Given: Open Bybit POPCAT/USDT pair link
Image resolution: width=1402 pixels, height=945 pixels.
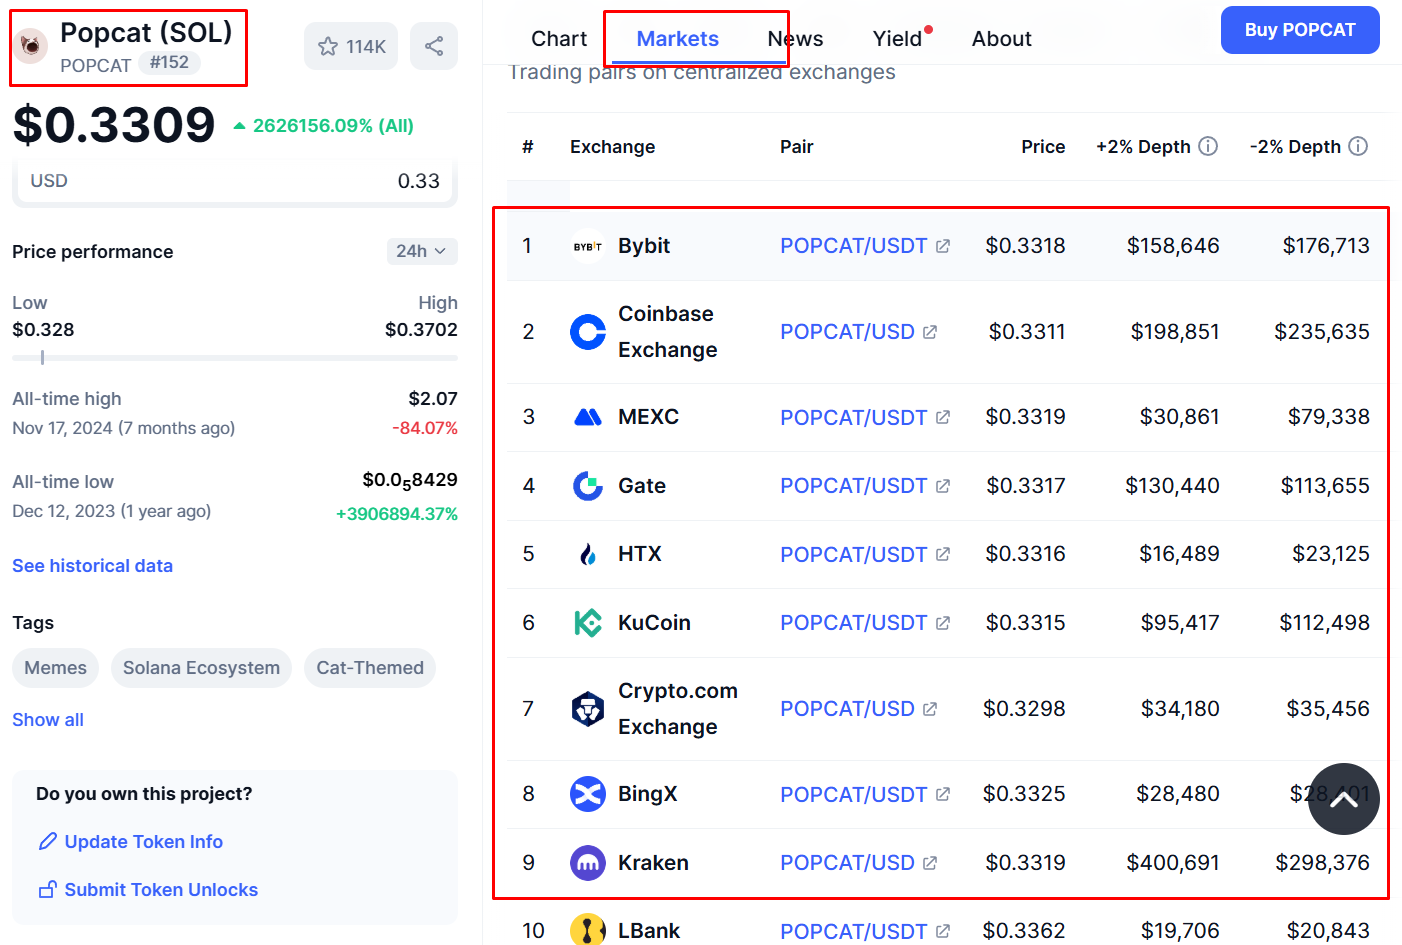Looking at the screenshot, I should pyautogui.click(x=853, y=246).
